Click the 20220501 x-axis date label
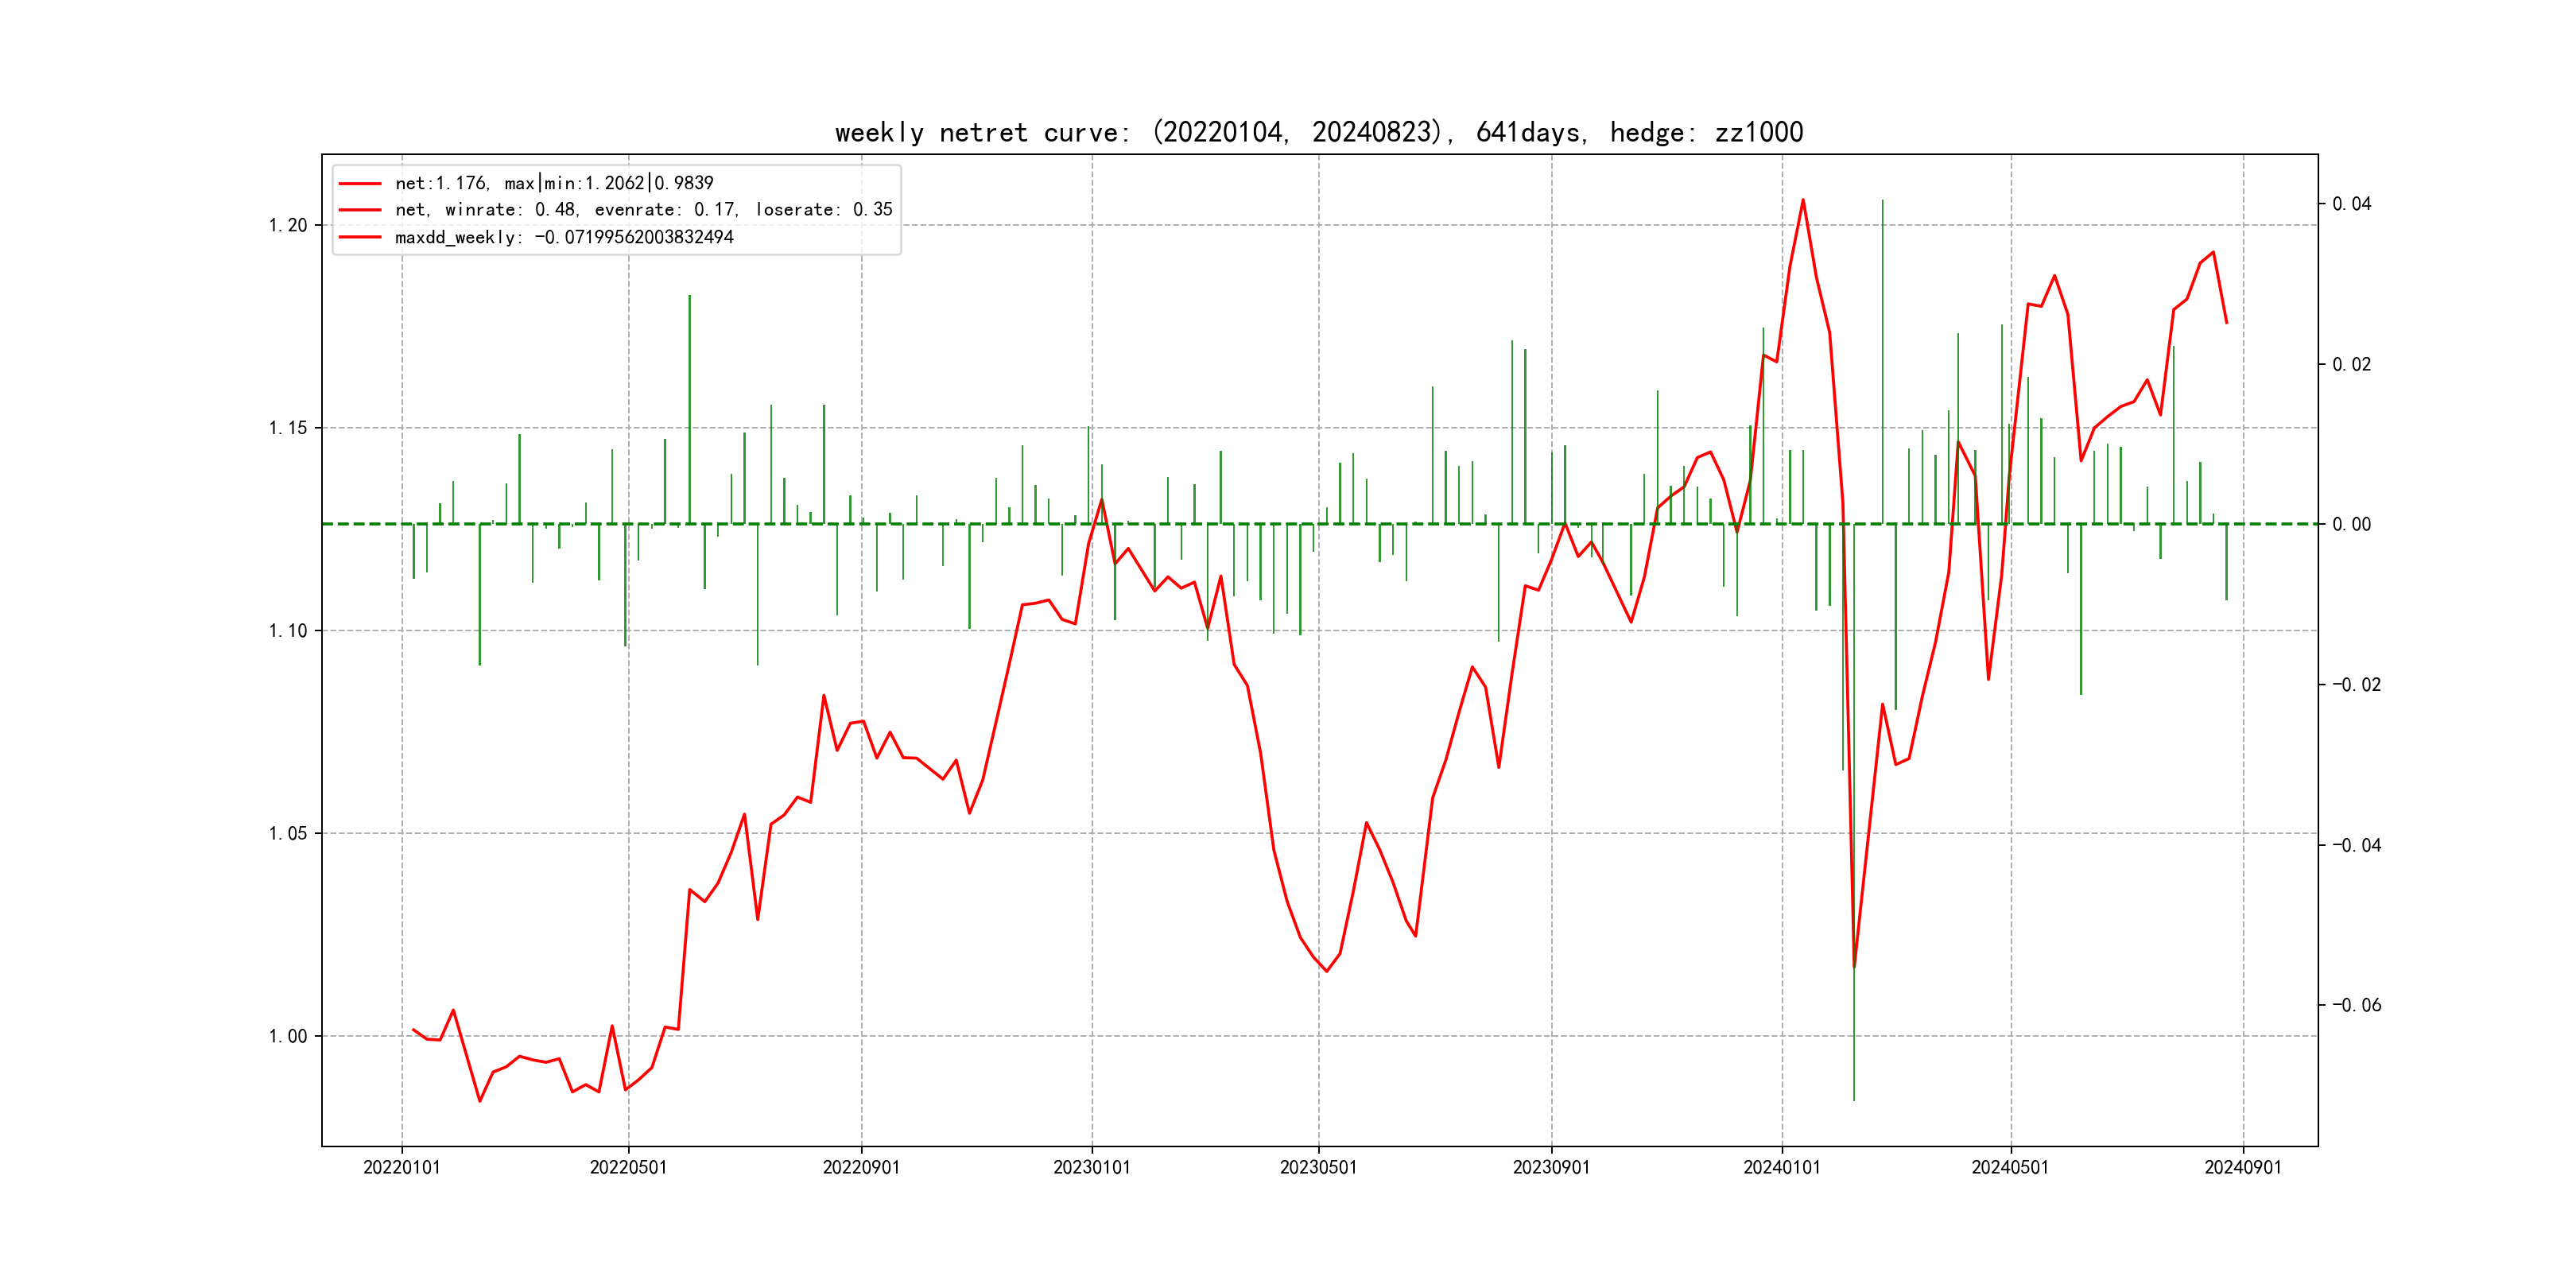 (628, 1167)
